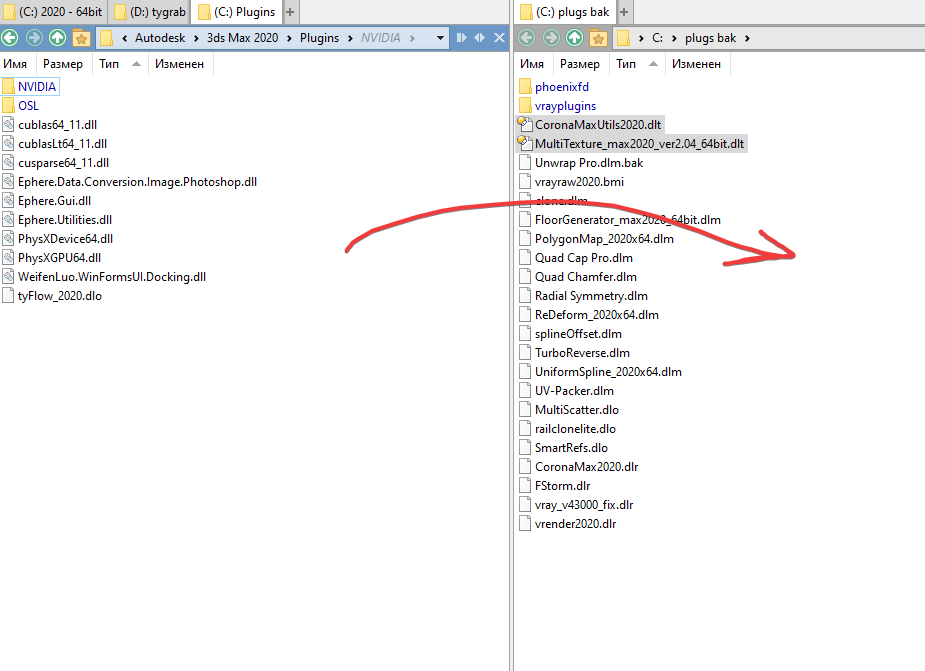Expand chevron after 'plugs bak' breadcrumb

coord(748,38)
